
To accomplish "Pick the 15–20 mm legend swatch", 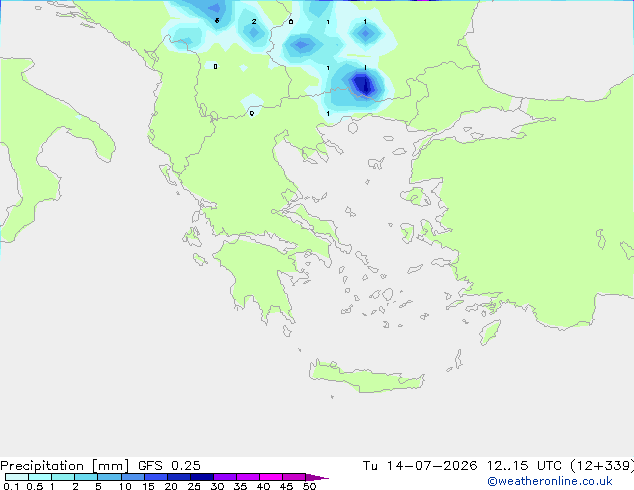I will pos(156,477).
